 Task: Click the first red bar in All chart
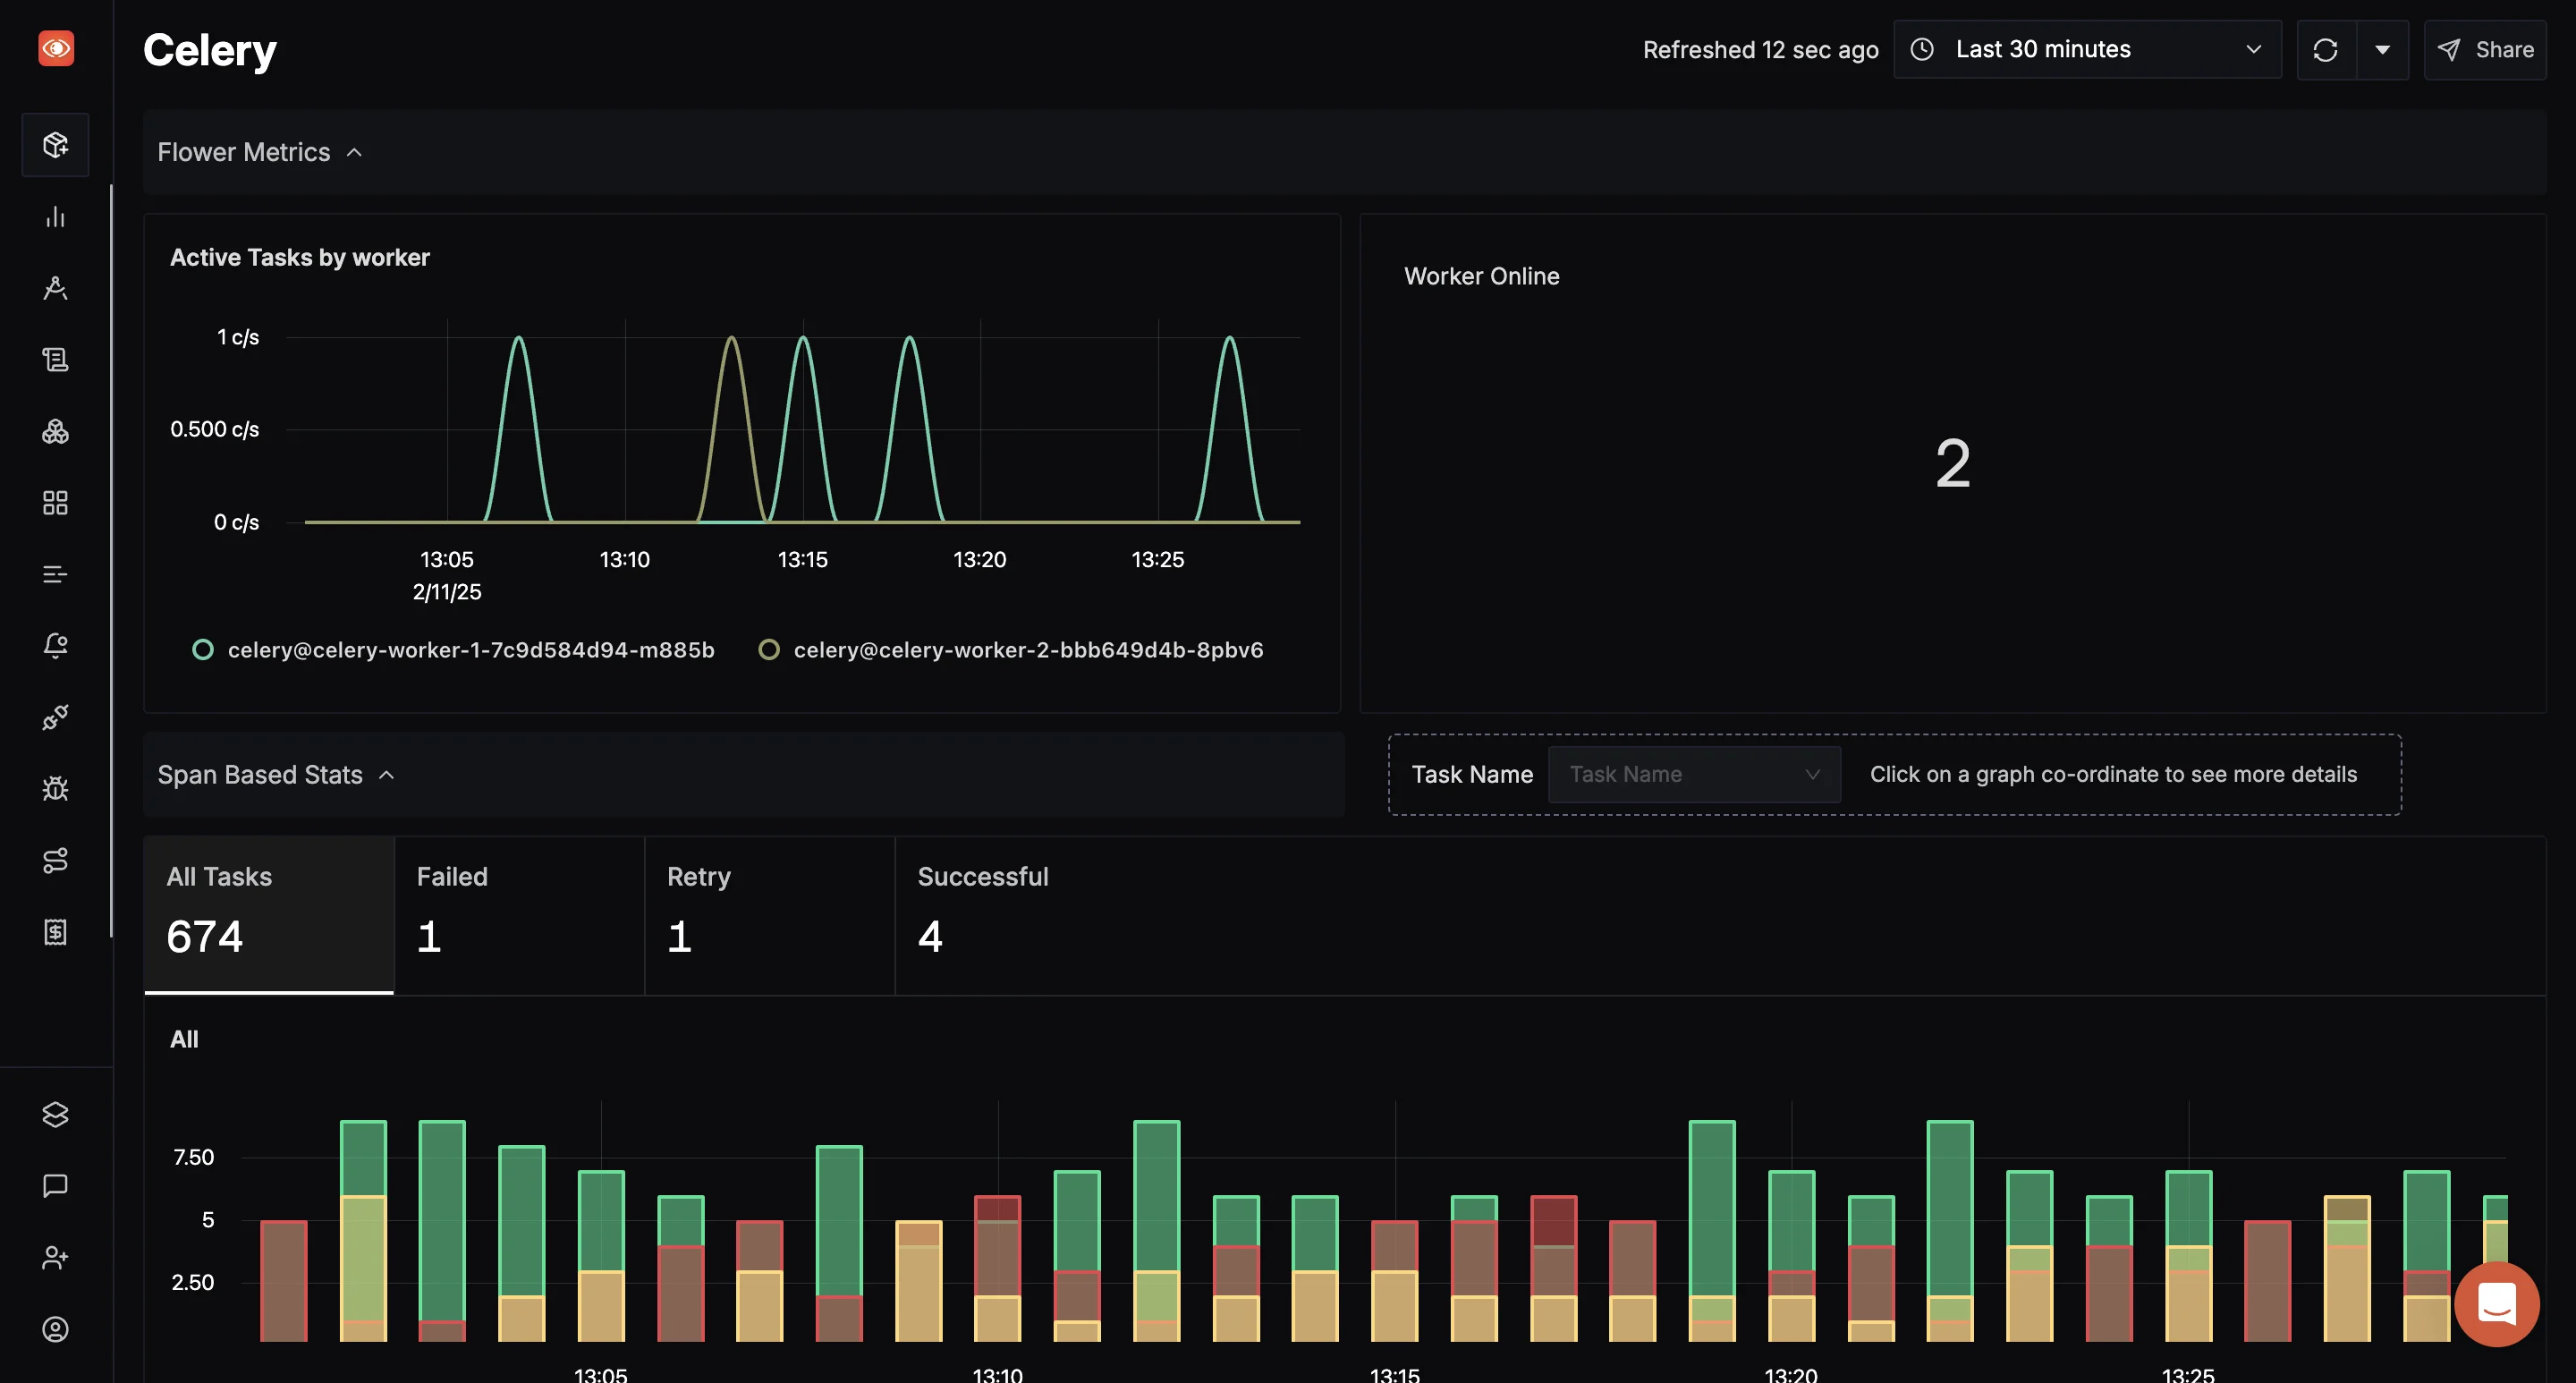pyautogui.click(x=284, y=1281)
